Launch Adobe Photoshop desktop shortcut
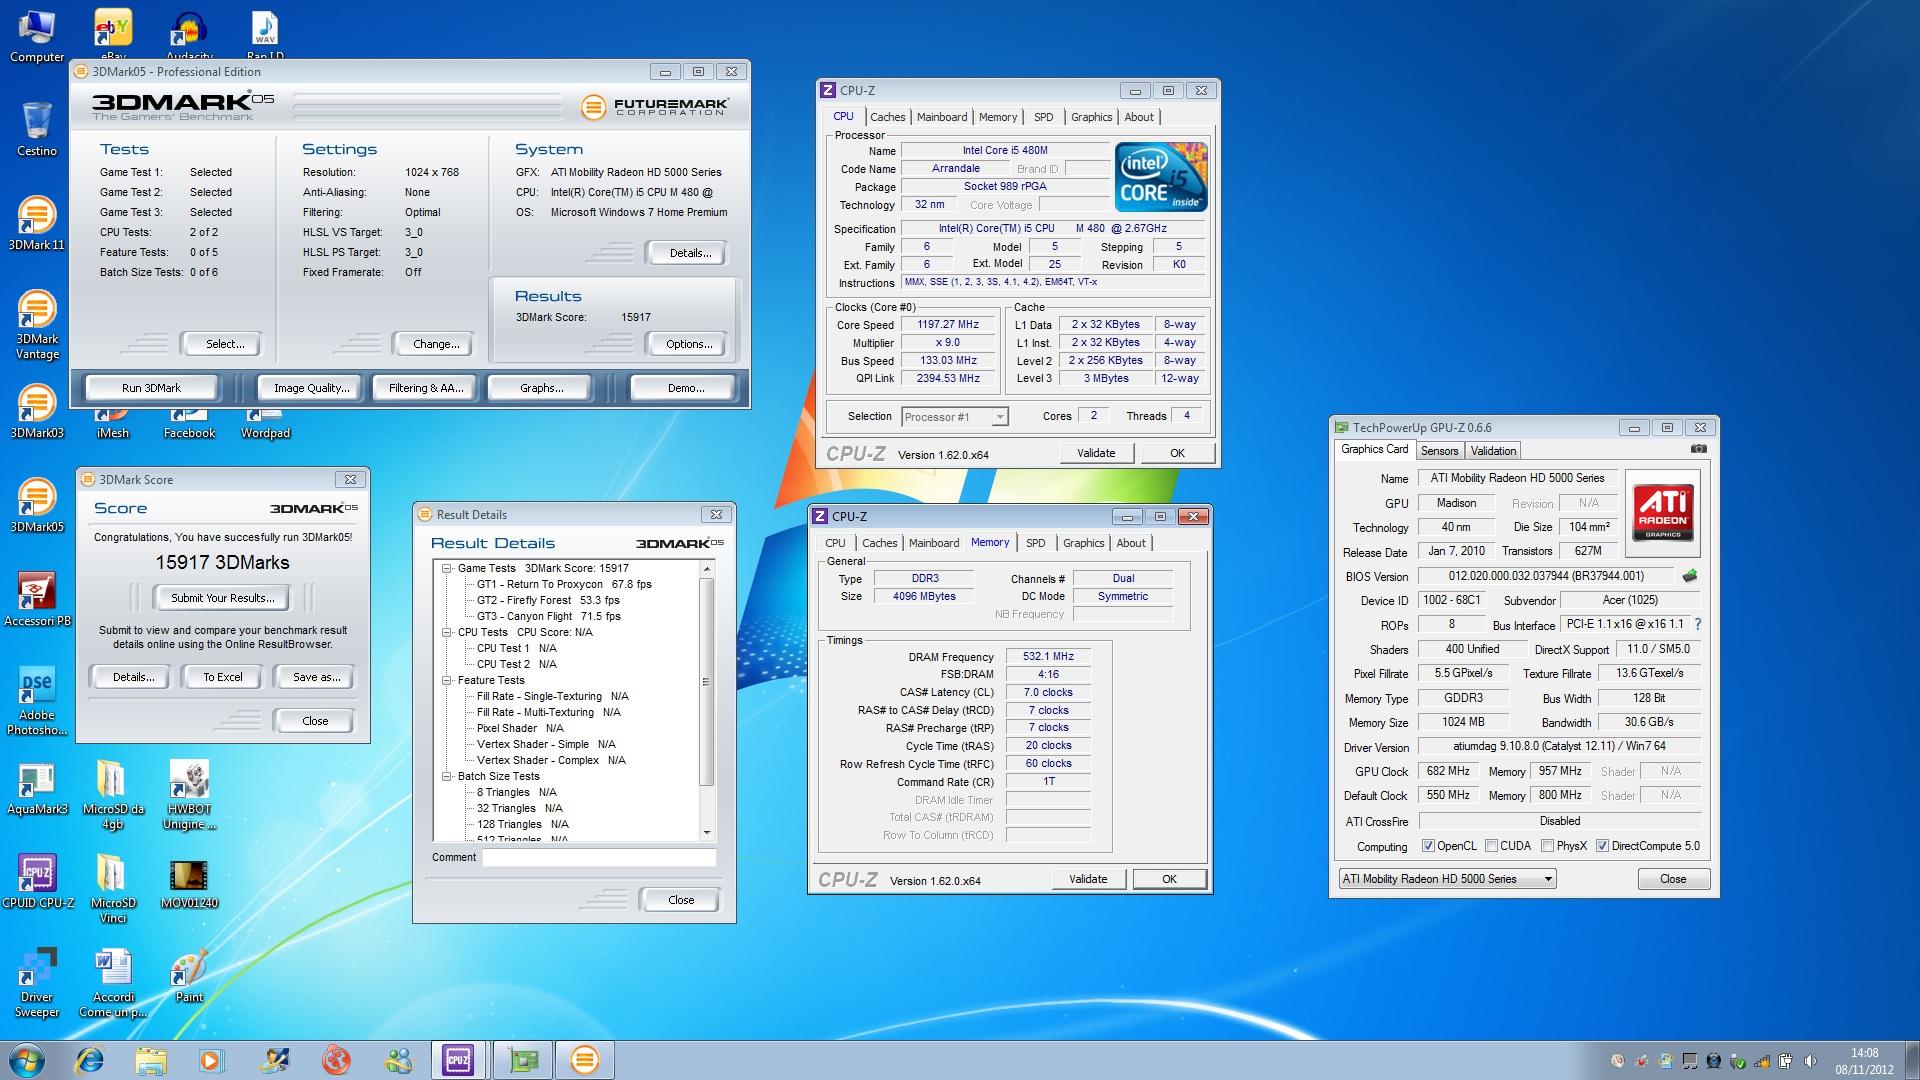 (37, 701)
